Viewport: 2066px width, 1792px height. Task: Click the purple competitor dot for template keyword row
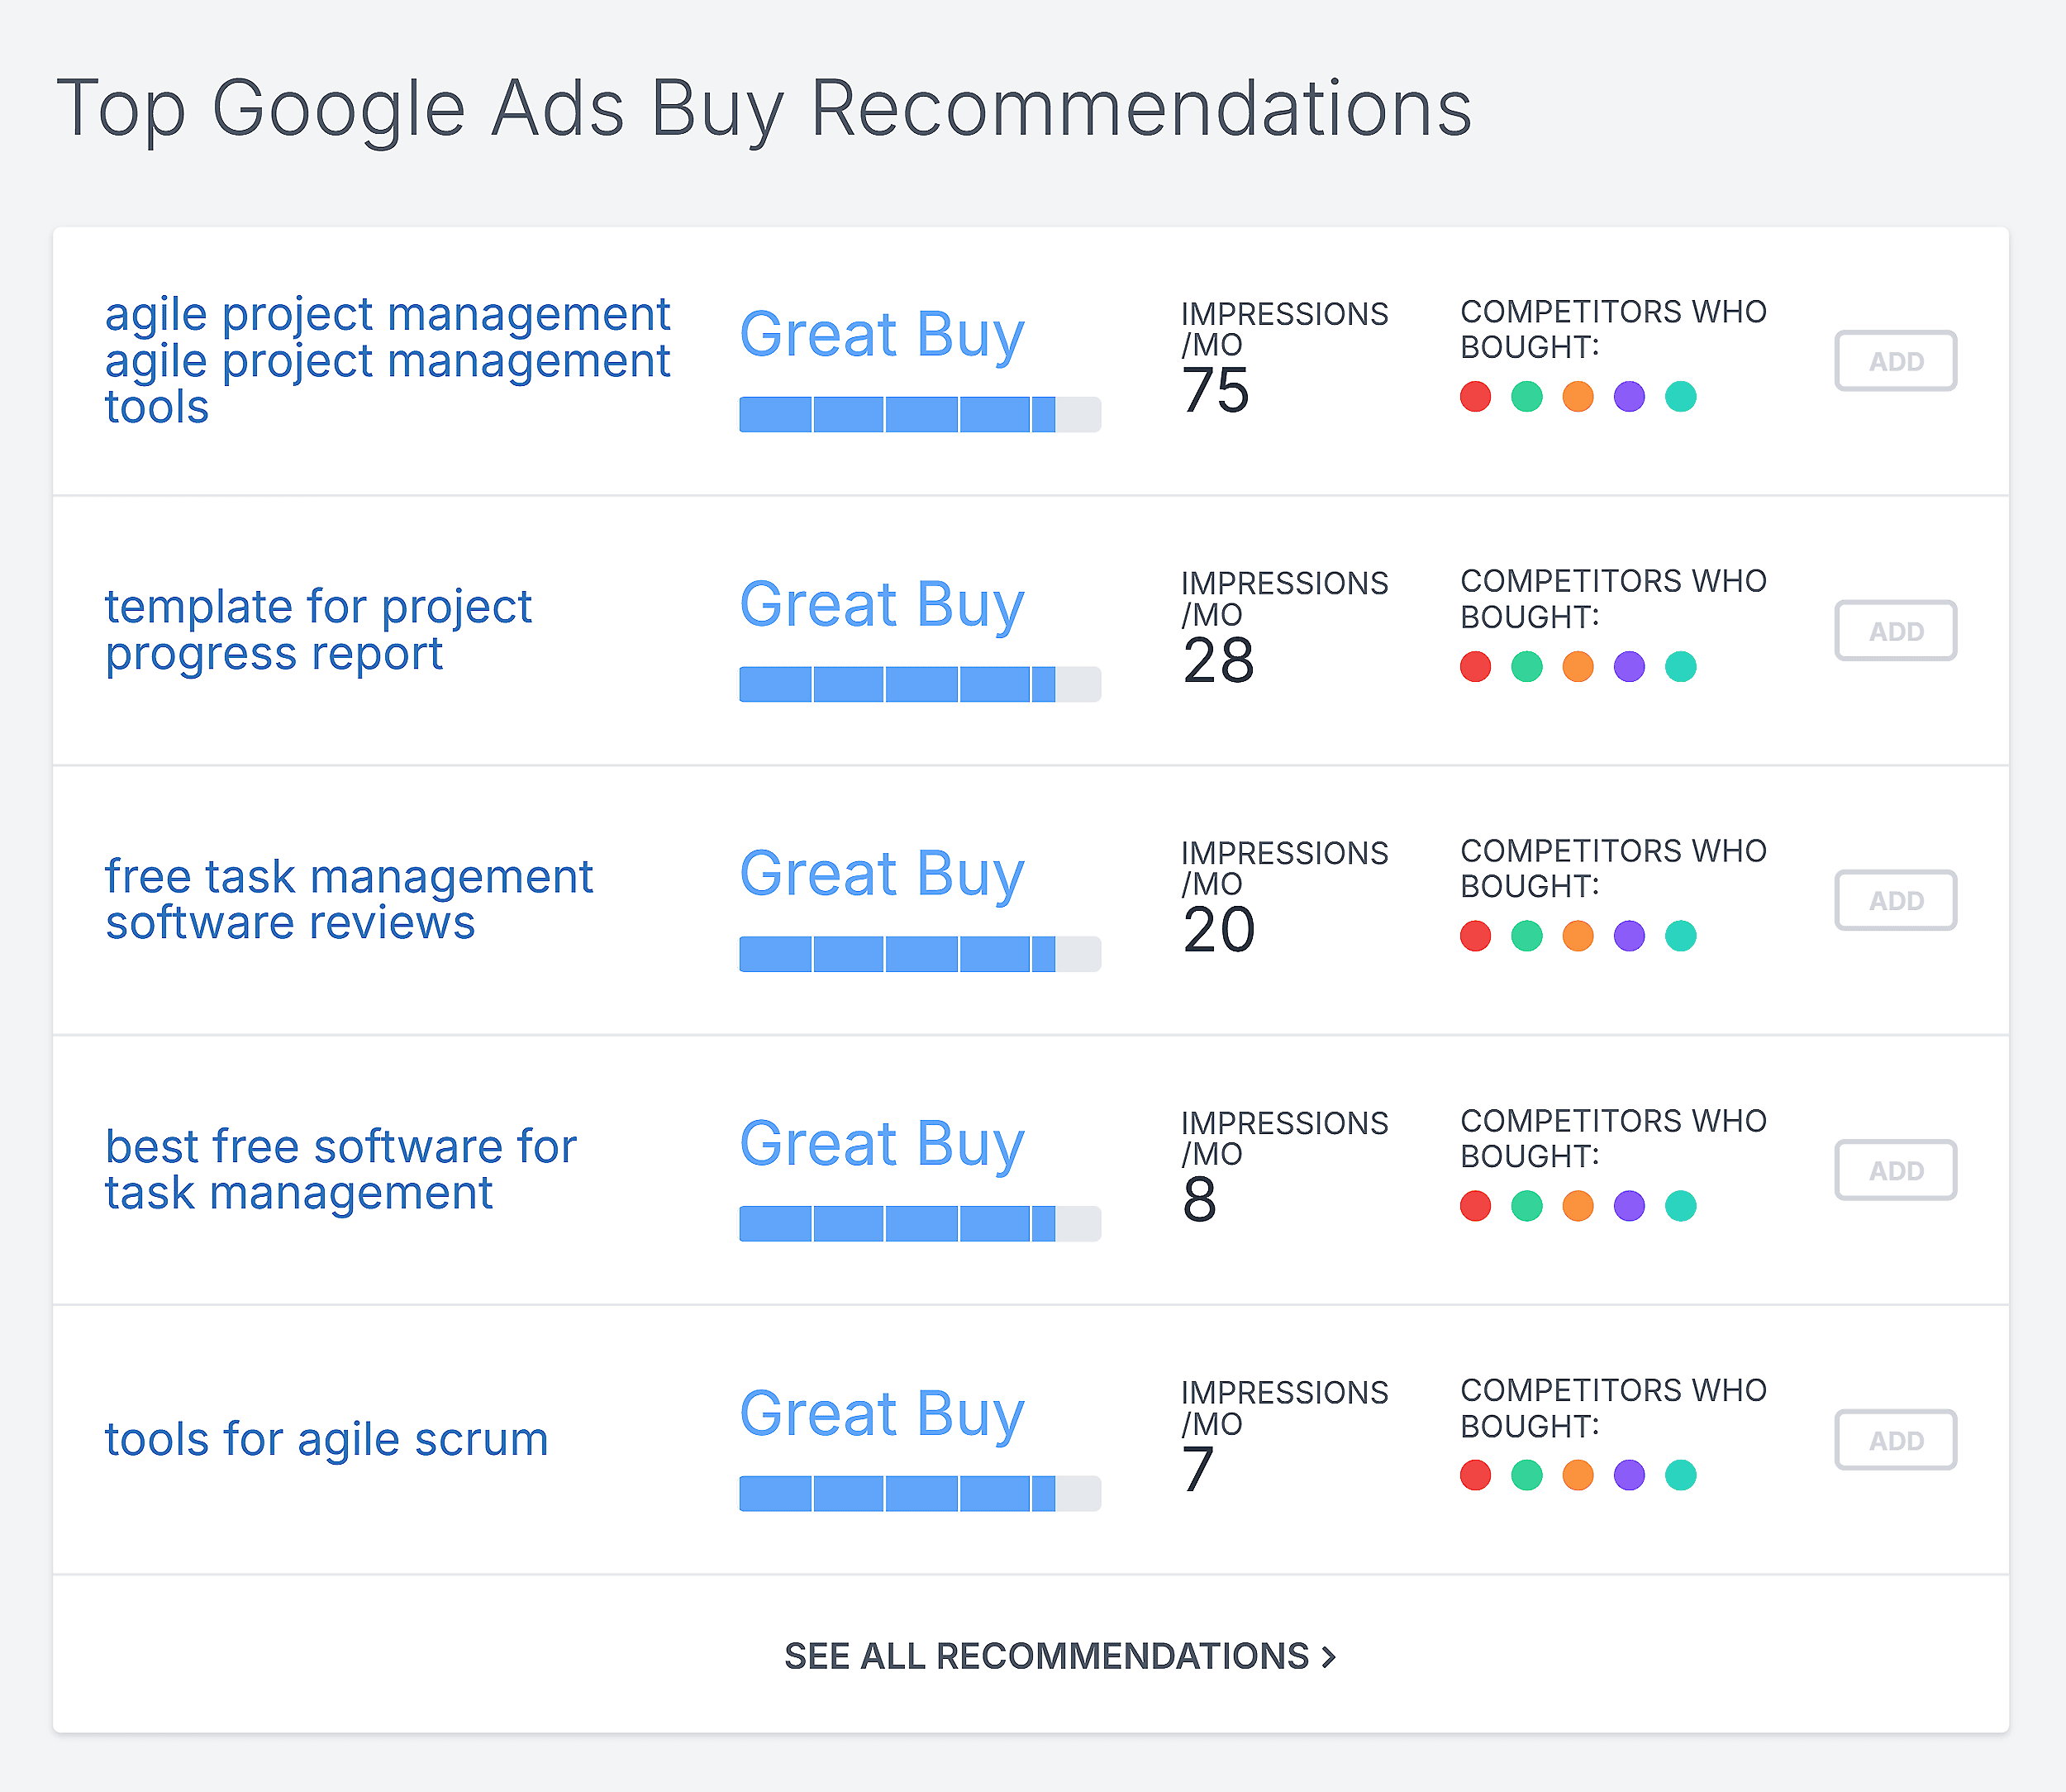pyautogui.click(x=1629, y=666)
